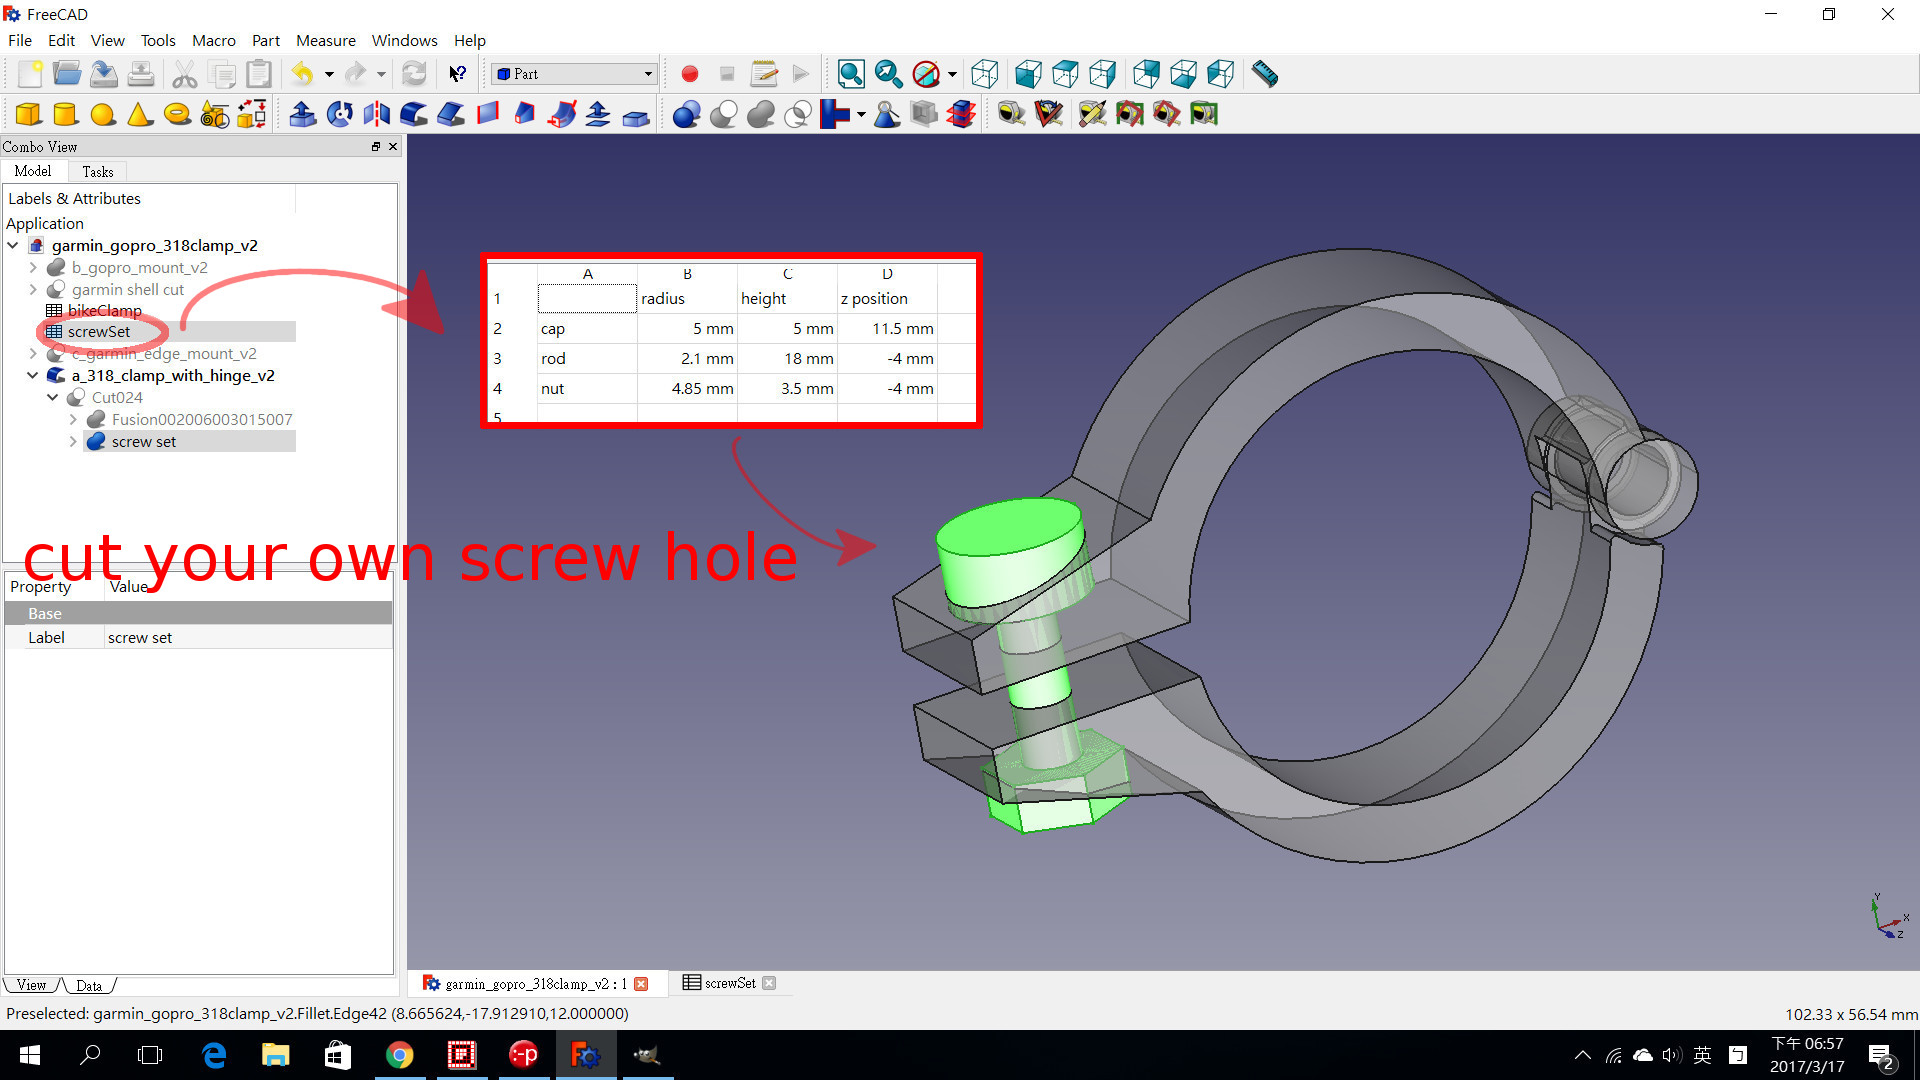
Task: Apply Cut operation on shapes
Action: [724, 114]
